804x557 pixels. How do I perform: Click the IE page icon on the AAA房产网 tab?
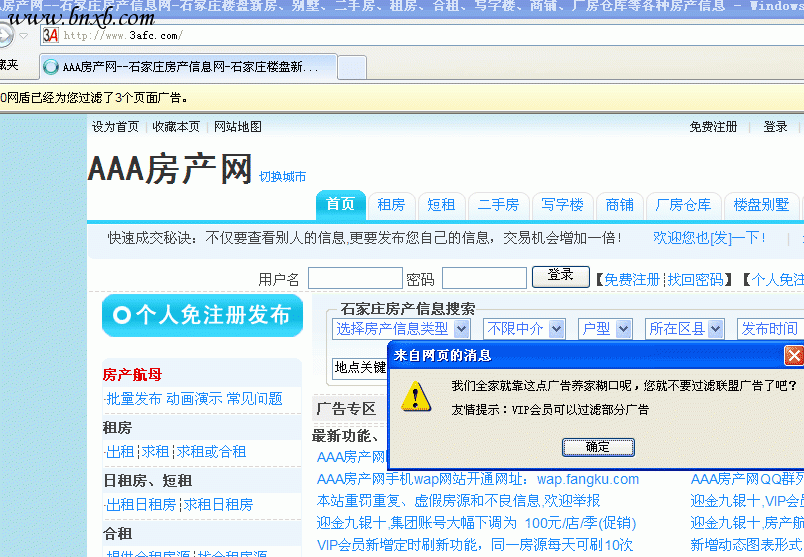[x=51, y=67]
